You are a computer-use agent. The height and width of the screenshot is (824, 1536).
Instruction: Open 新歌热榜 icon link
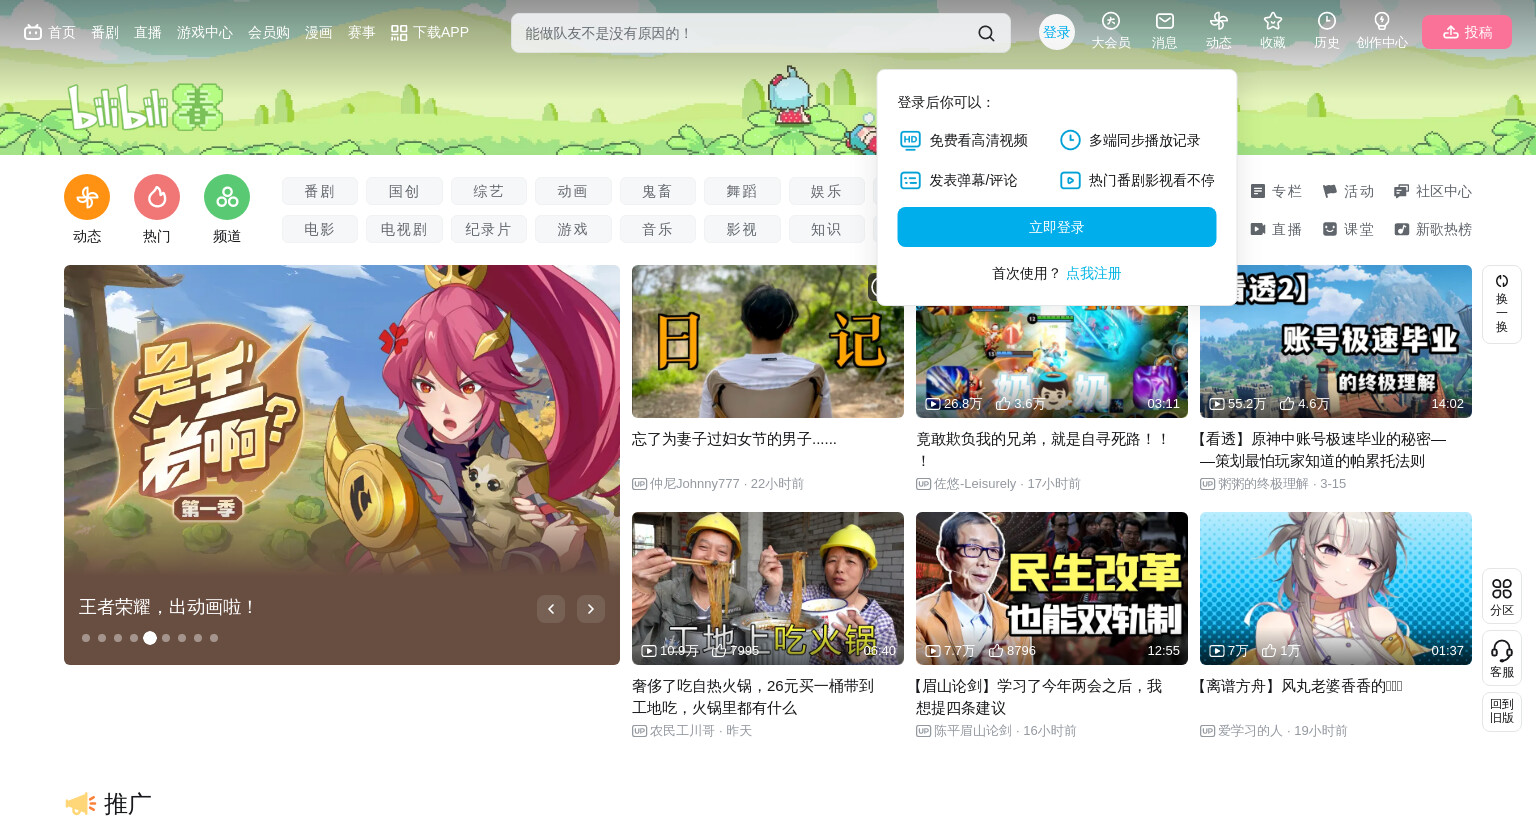(x=1433, y=229)
